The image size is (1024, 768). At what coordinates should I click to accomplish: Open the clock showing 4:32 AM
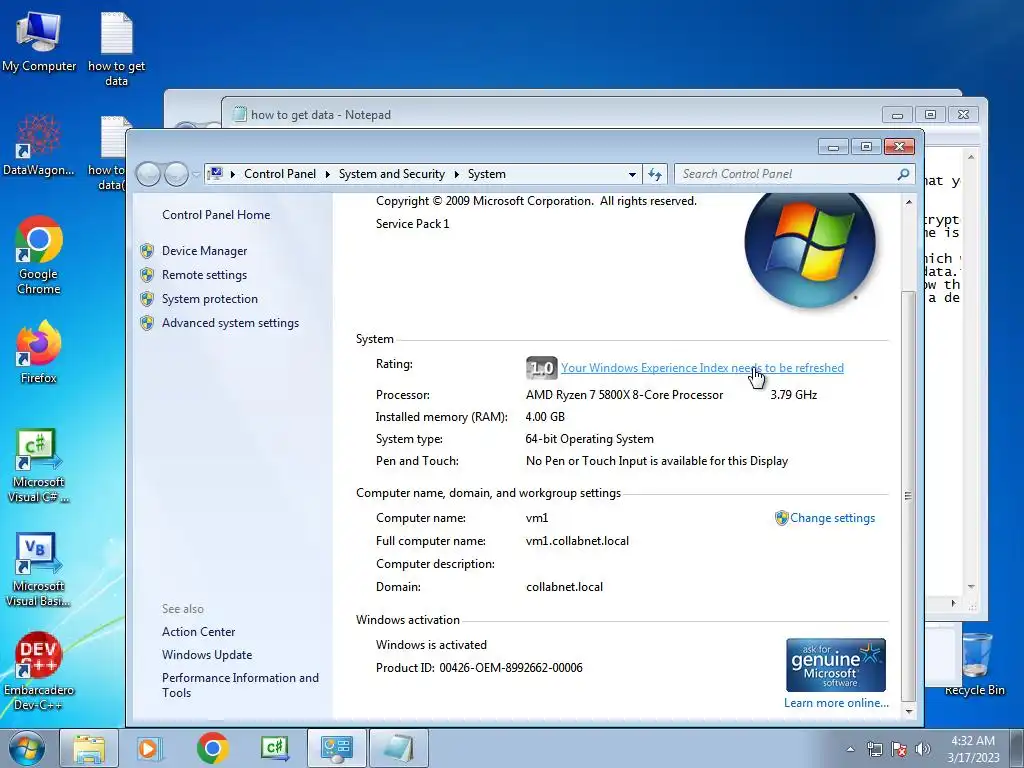(973, 749)
